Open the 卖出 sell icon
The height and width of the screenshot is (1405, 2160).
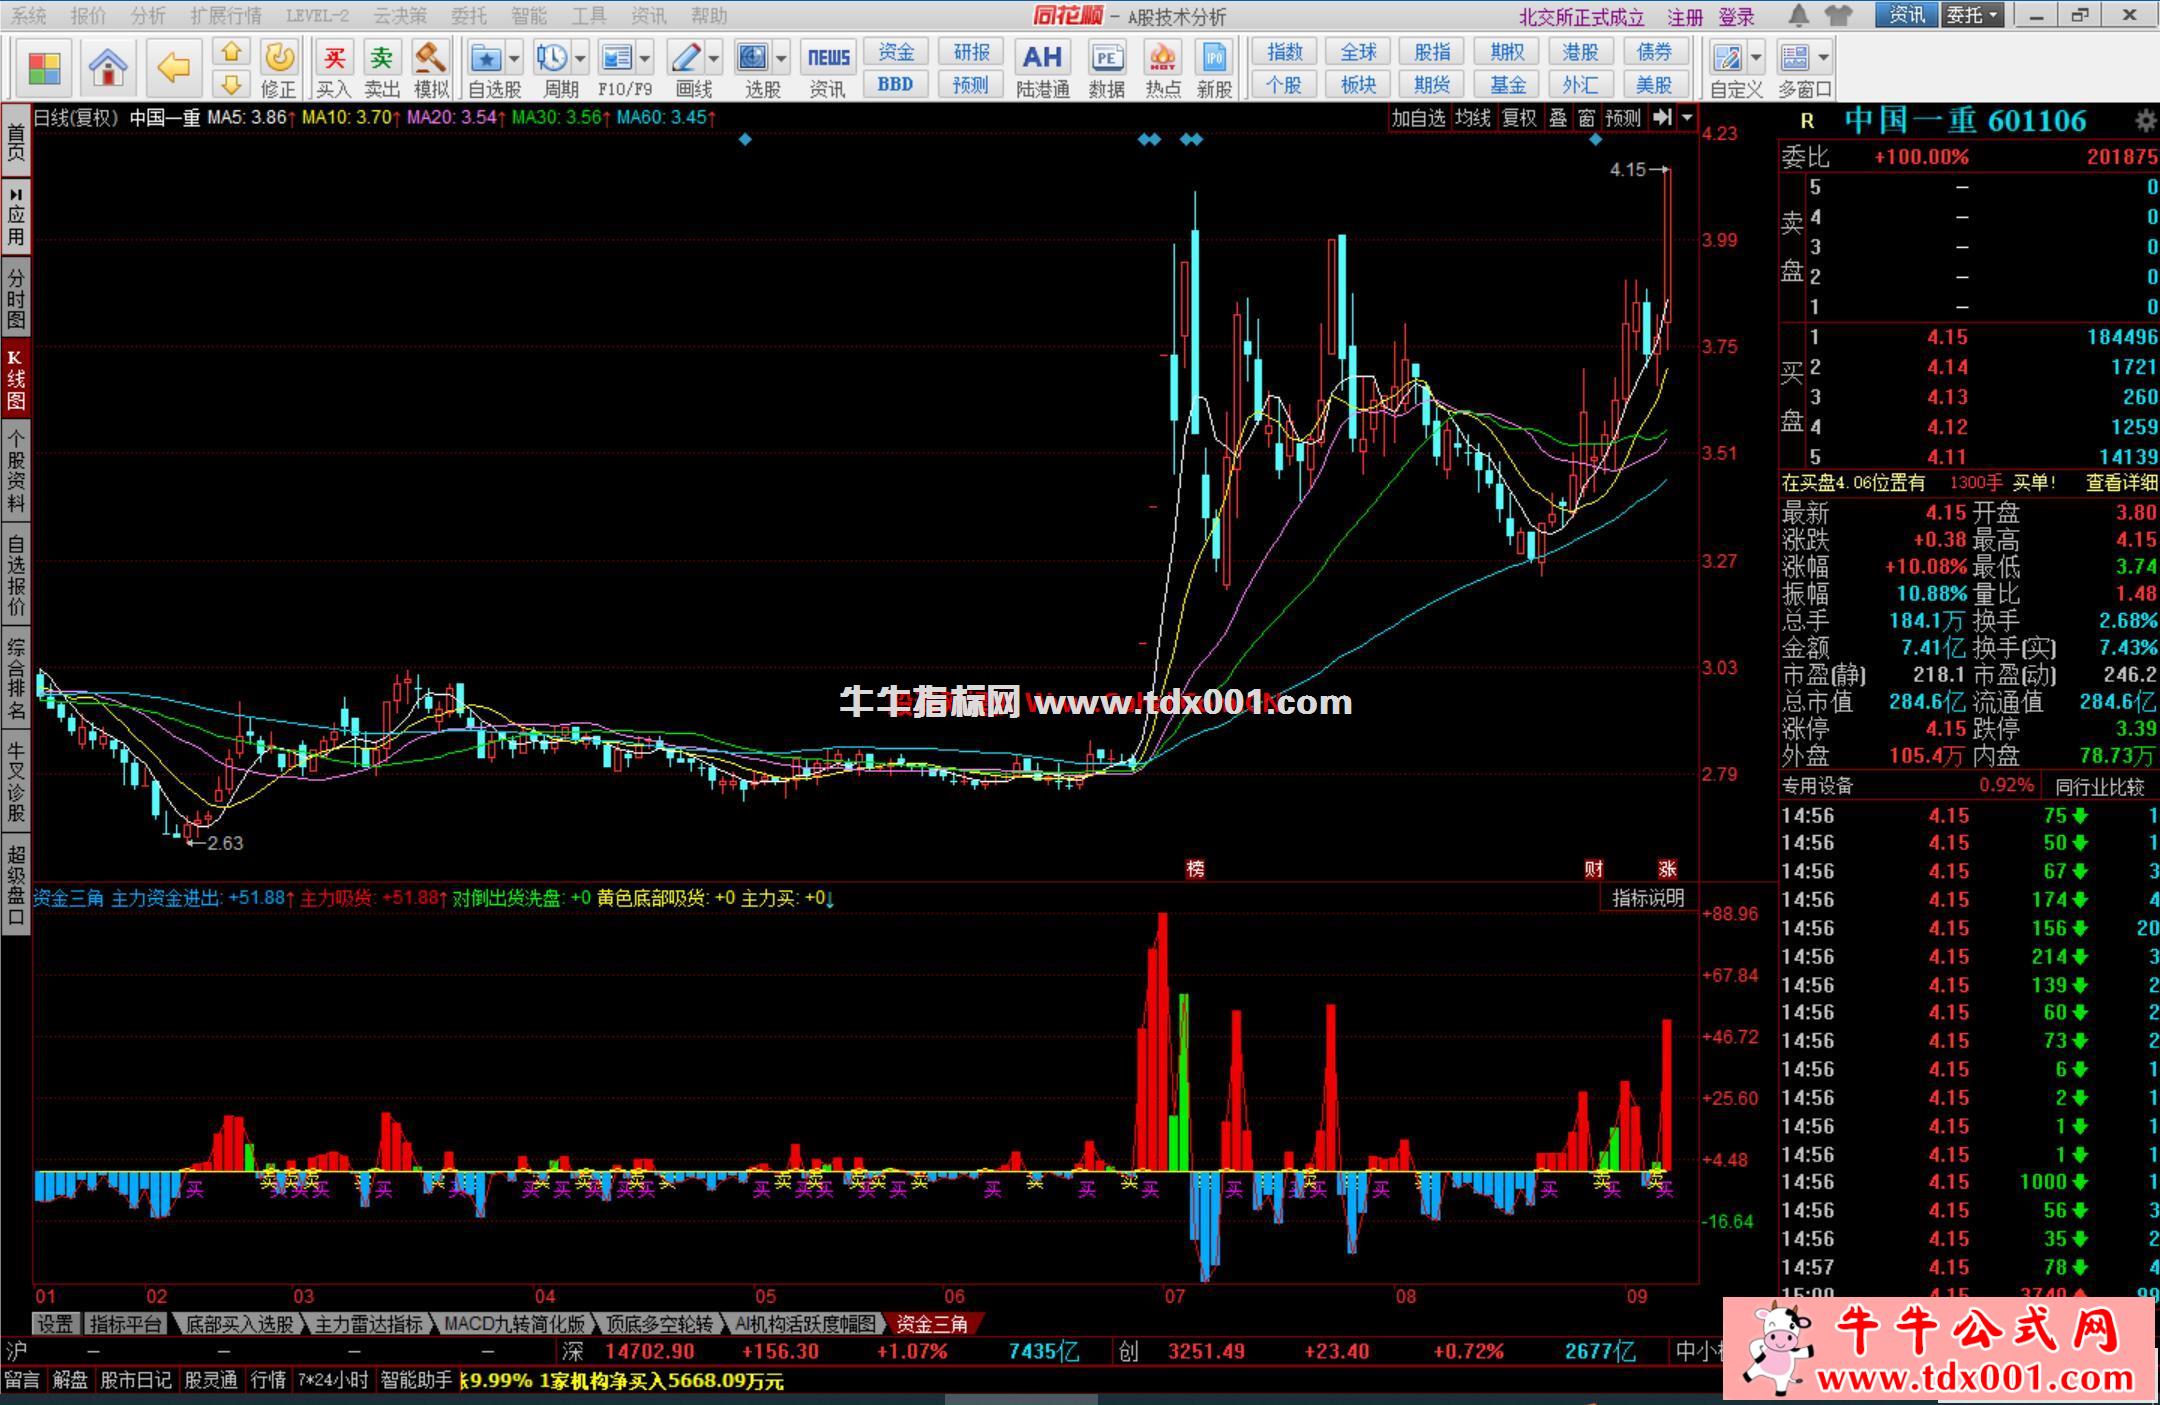pos(382,57)
